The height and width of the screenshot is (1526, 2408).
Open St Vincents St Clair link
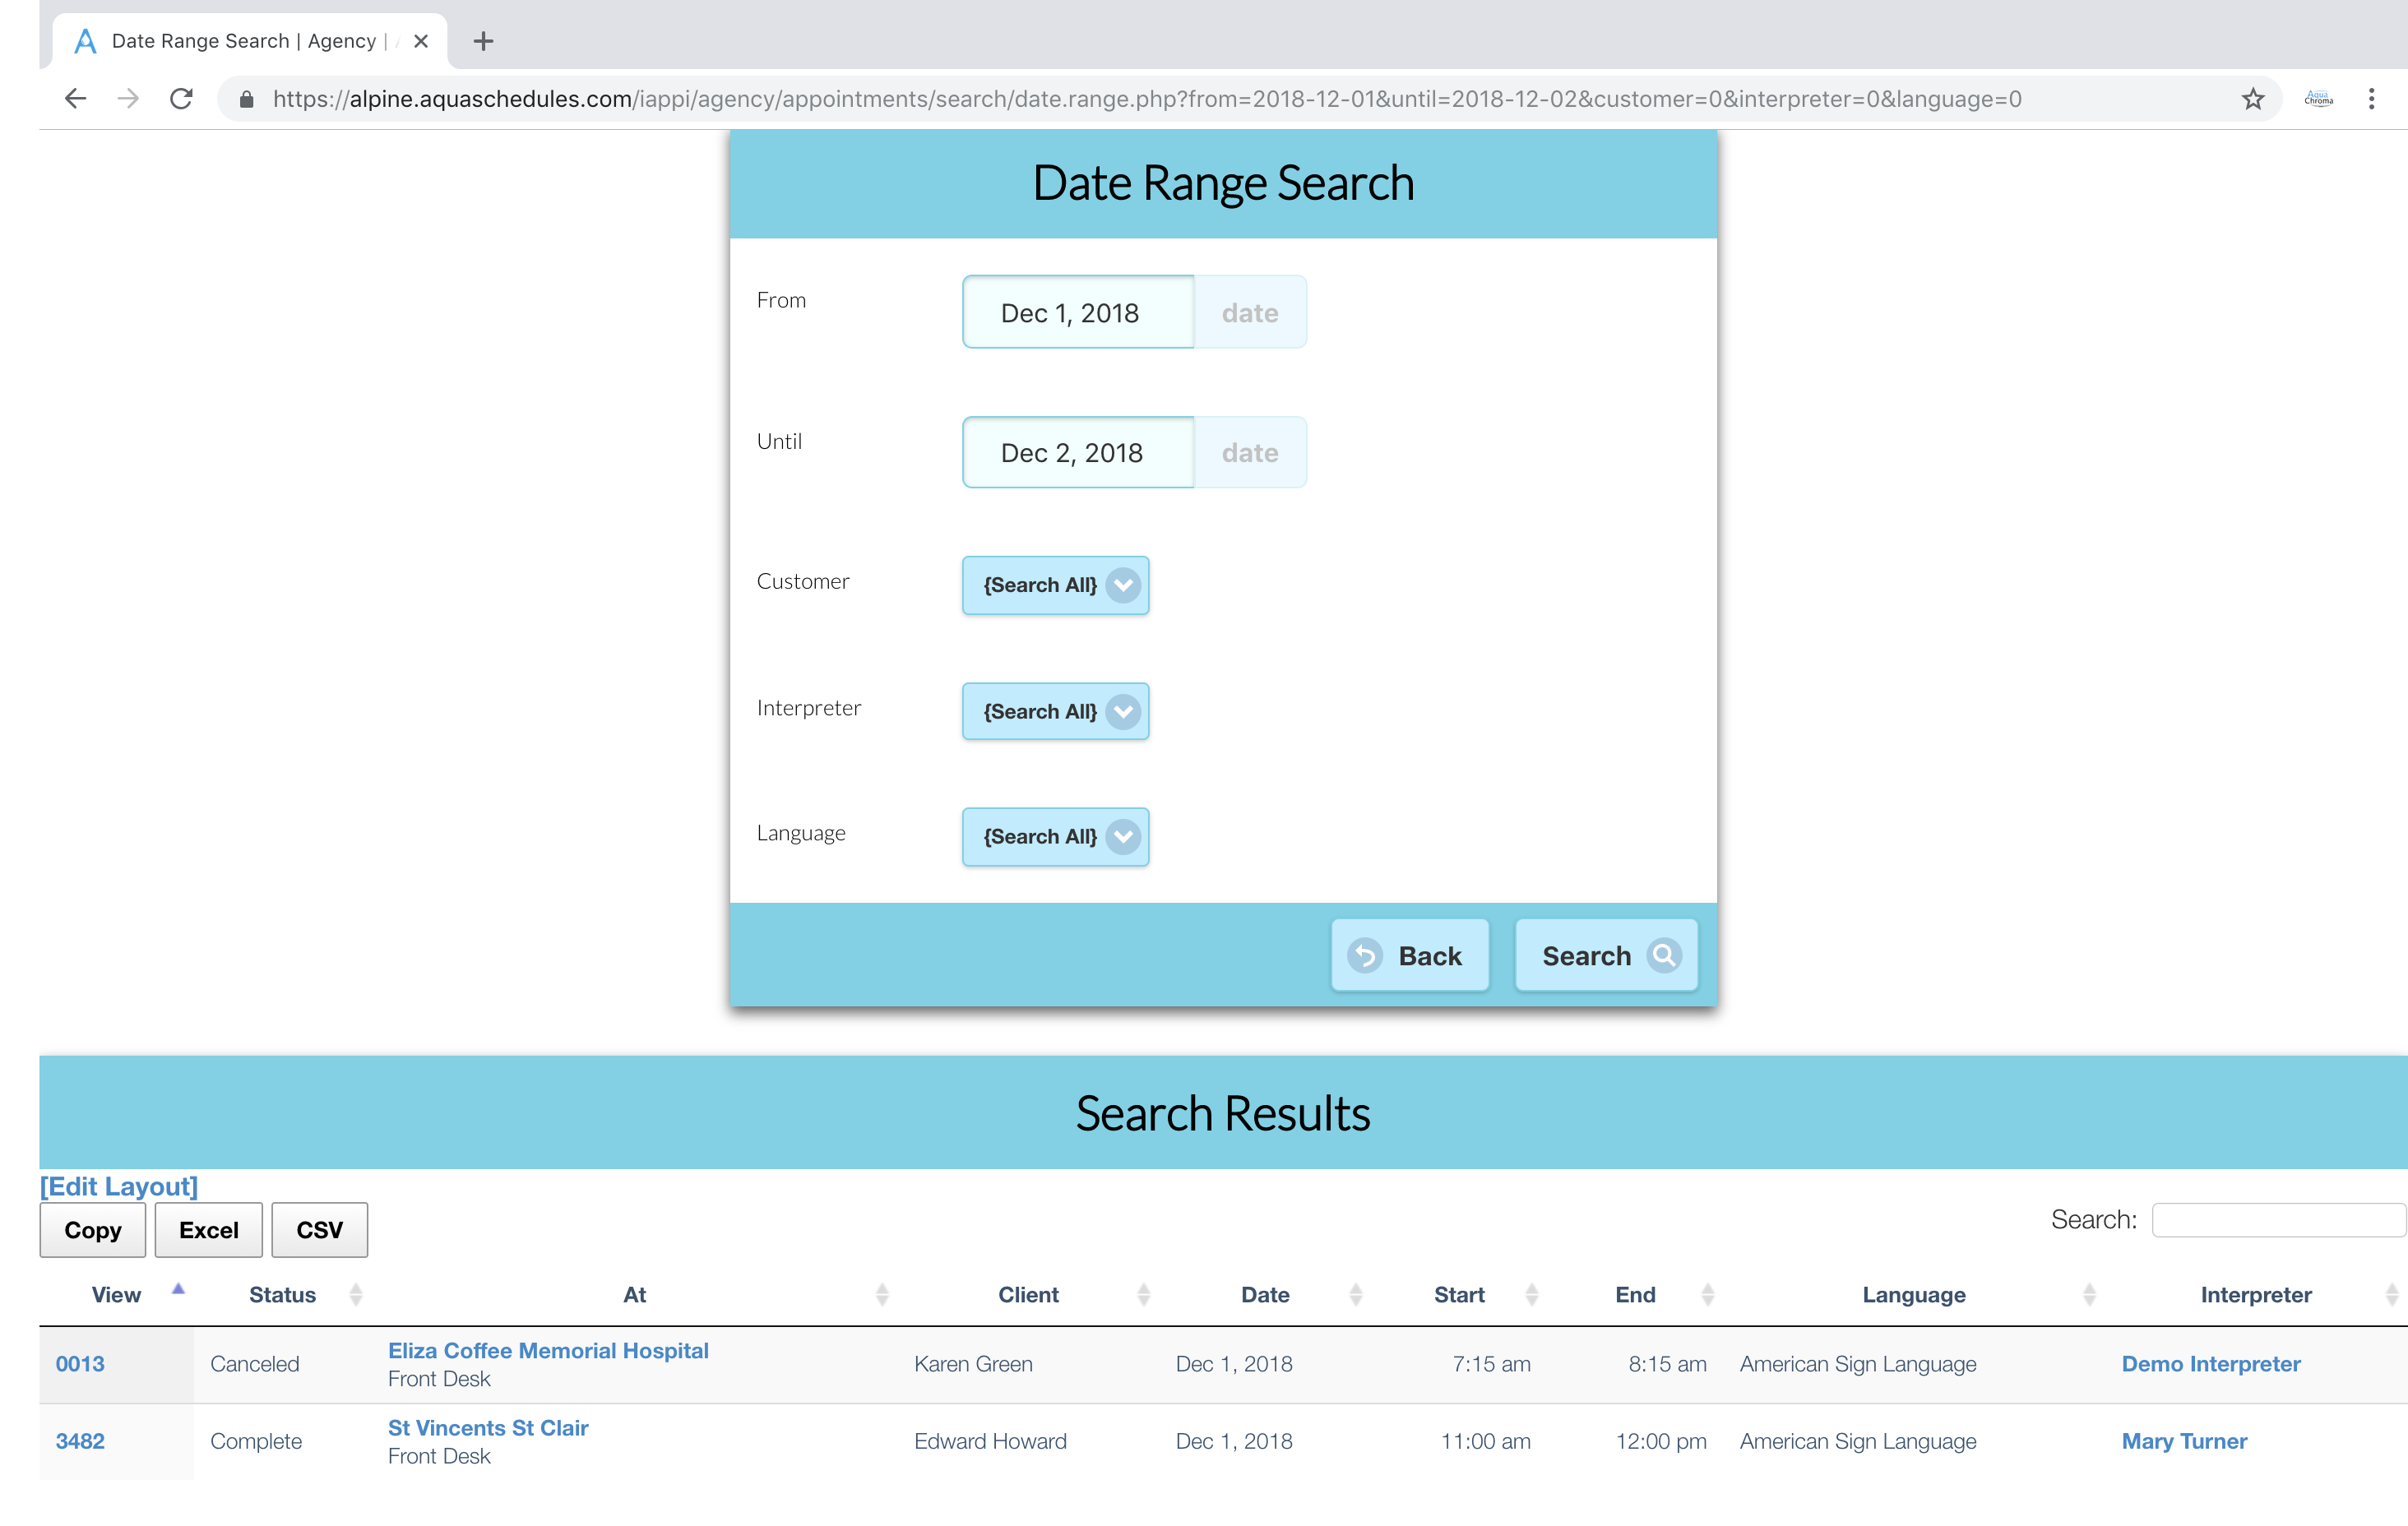(x=488, y=1427)
